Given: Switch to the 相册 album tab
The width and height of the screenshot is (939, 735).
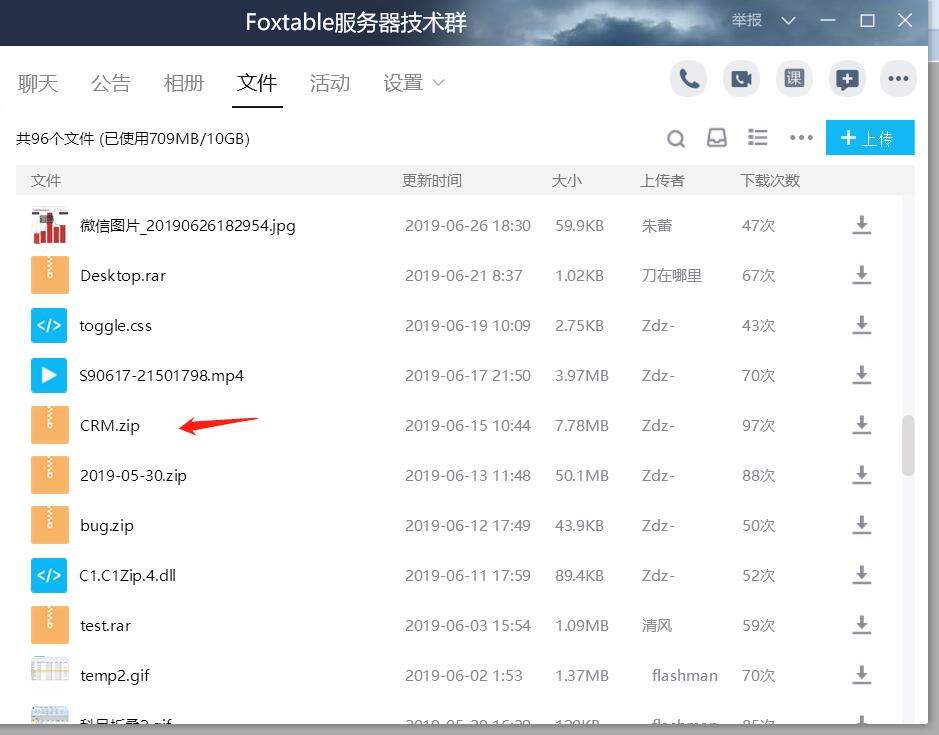Looking at the screenshot, I should click(x=184, y=83).
